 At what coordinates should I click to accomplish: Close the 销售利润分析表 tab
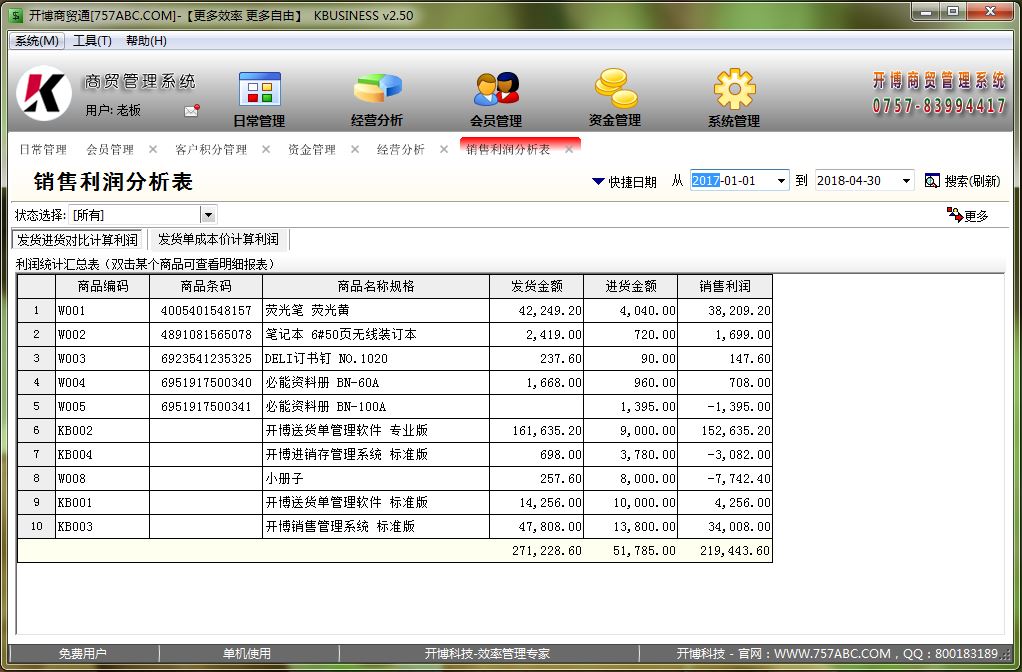pos(569,149)
